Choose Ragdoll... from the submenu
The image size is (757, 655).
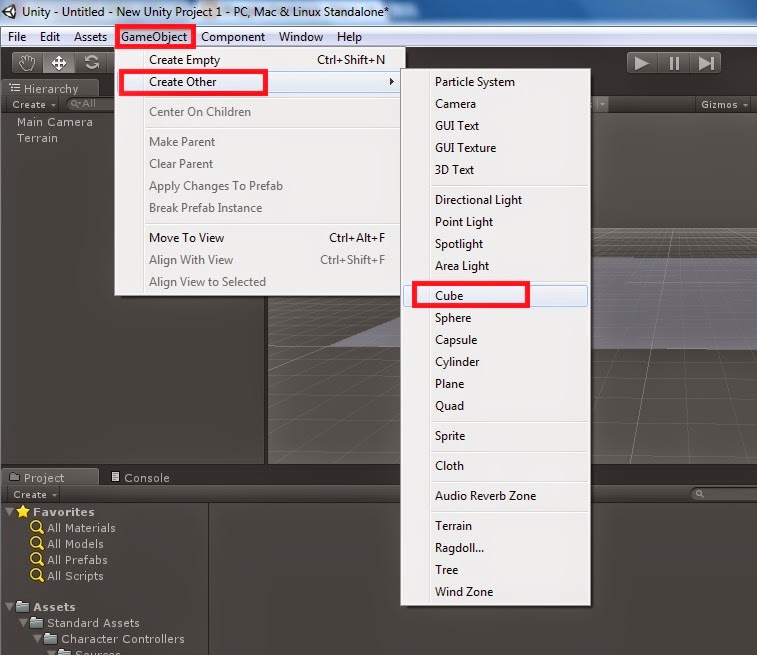(495, 548)
